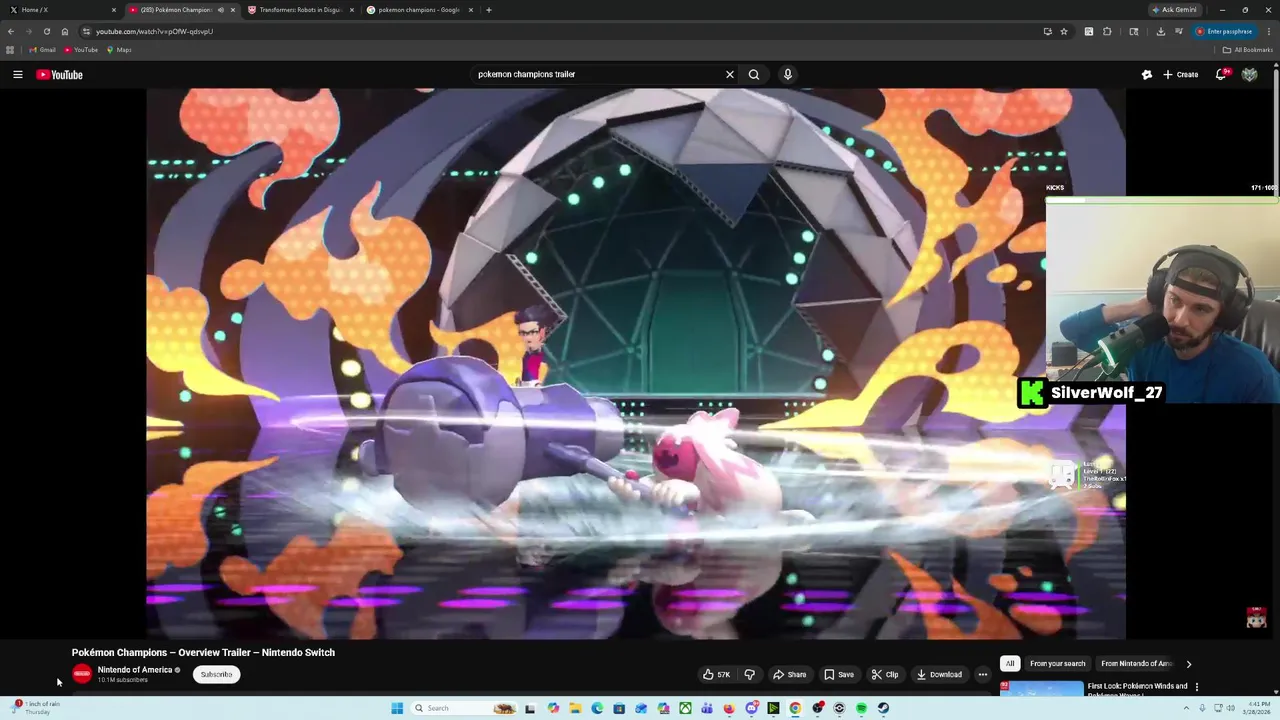
Task: Open notifications bell with 9+ badge
Action: (x=1221, y=74)
